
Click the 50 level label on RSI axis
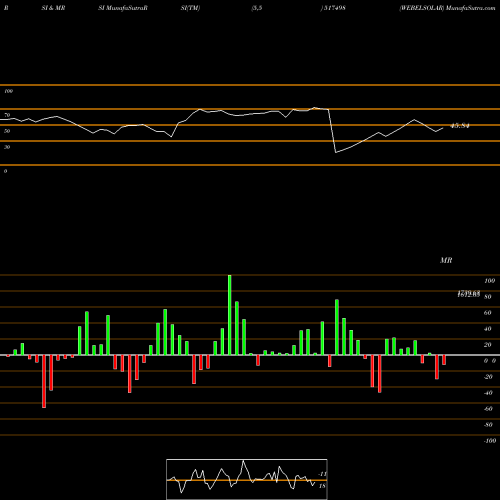pos(7,131)
